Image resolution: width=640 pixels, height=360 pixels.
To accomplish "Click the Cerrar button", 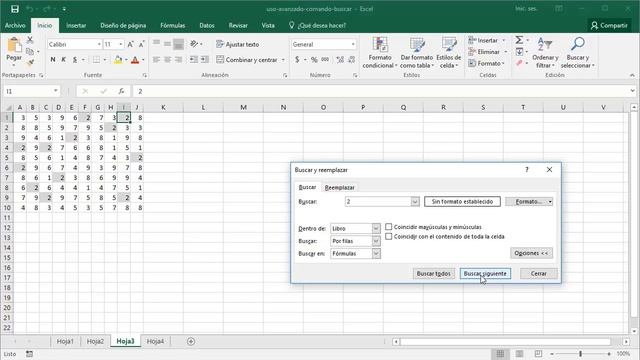I will tap(538, 273).
